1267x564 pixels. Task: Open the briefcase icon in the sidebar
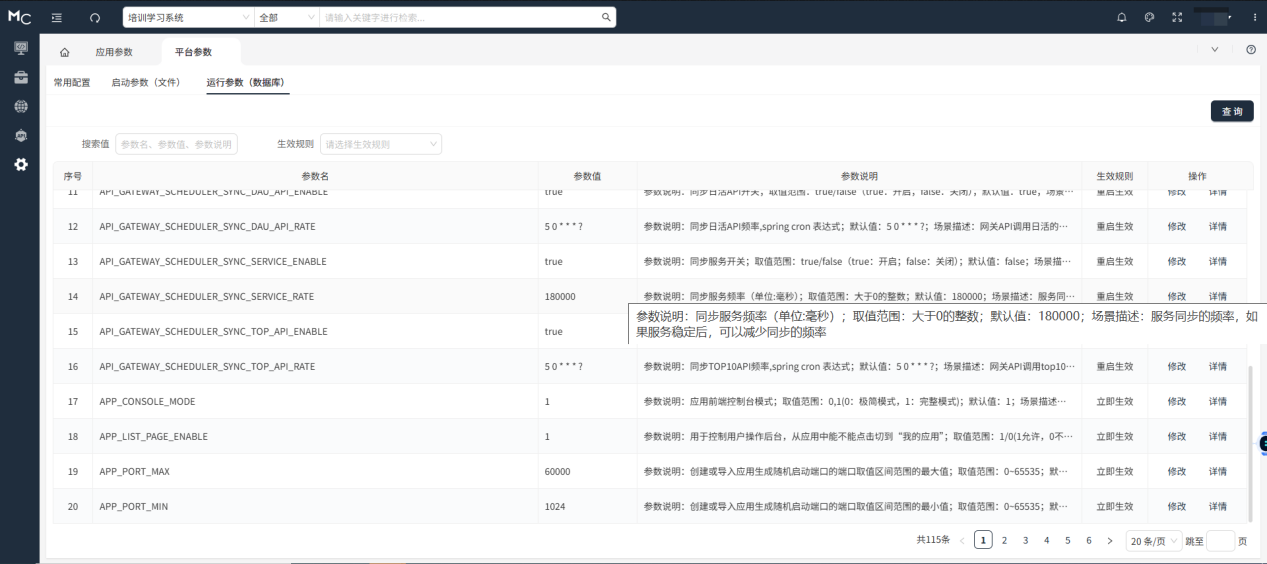(21, 77)
